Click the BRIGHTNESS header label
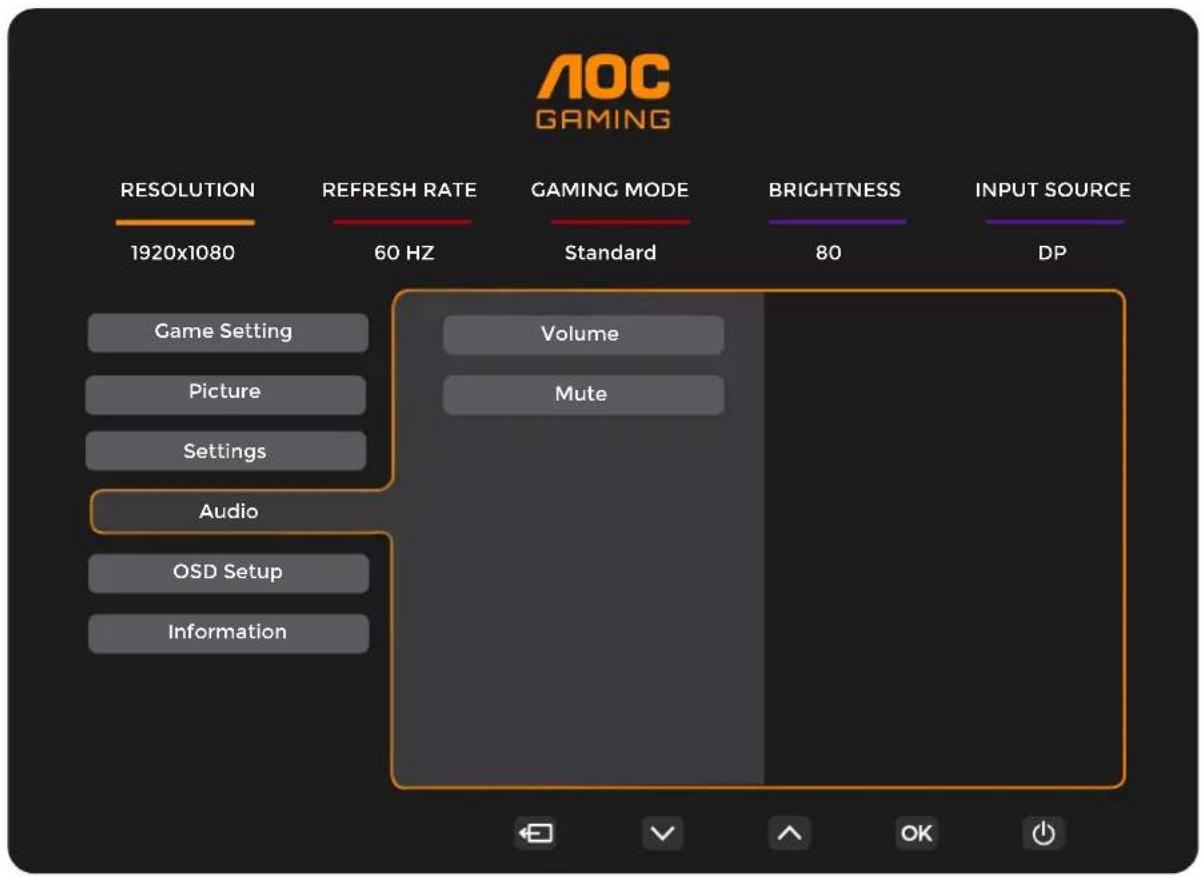Viewport: 1201px width, 876px height. pos(834,190)
